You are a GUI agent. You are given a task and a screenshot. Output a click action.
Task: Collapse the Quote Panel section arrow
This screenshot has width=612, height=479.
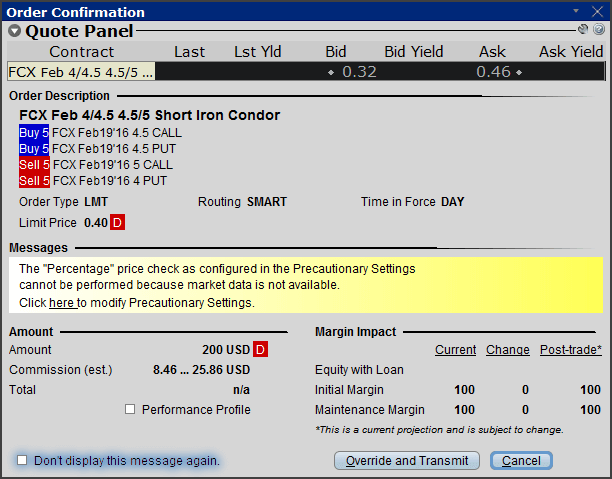[x=15, y=31]
